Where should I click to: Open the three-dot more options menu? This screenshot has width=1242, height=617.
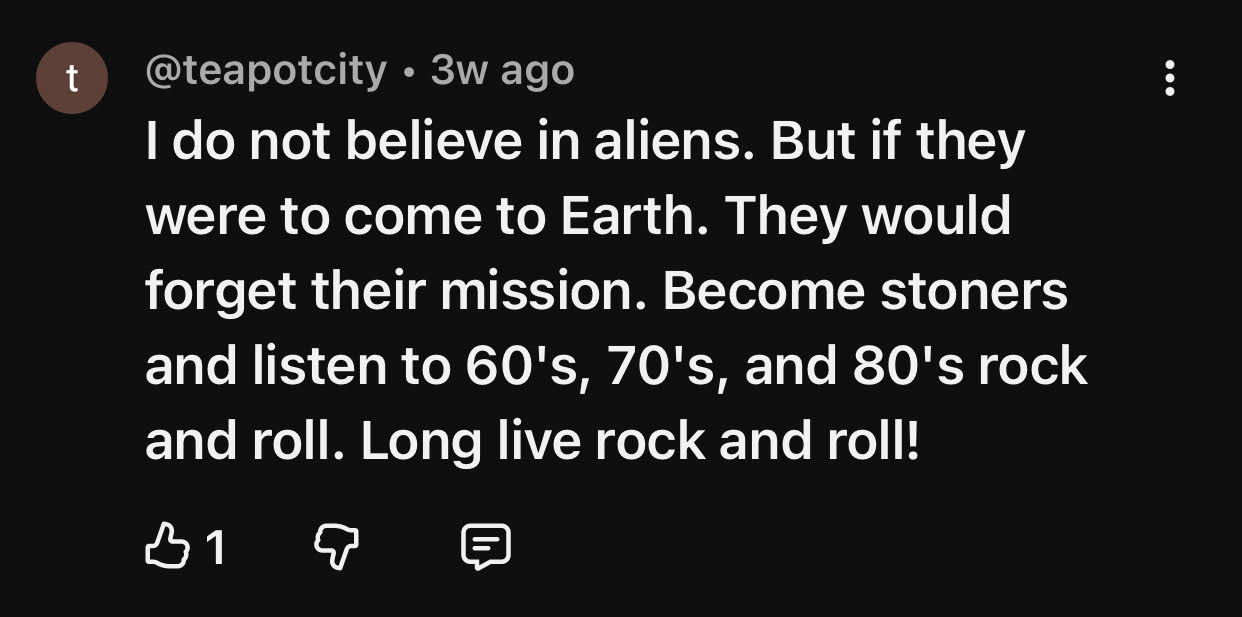pos(1169,78)
